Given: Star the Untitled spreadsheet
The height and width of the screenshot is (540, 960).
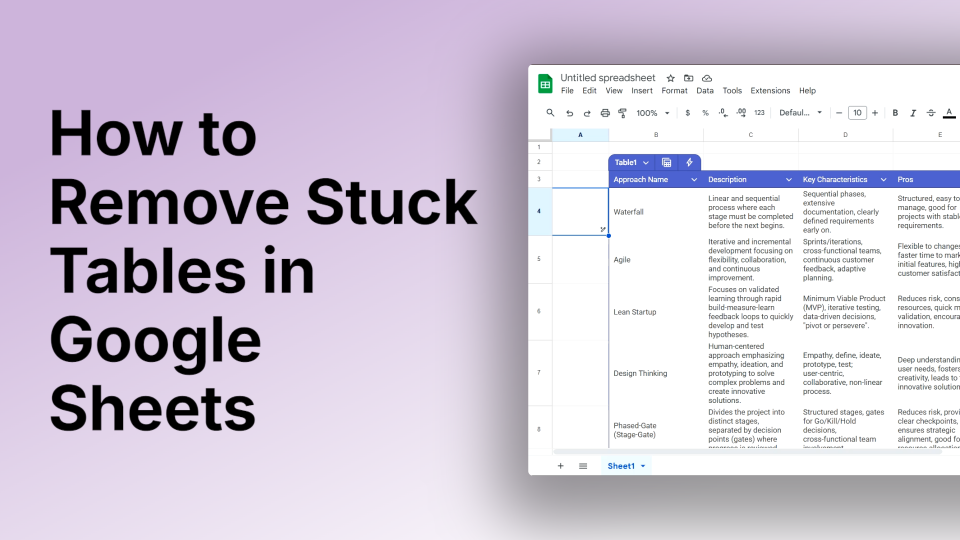Looking at the screenshot, I should [x=670, y=78].
